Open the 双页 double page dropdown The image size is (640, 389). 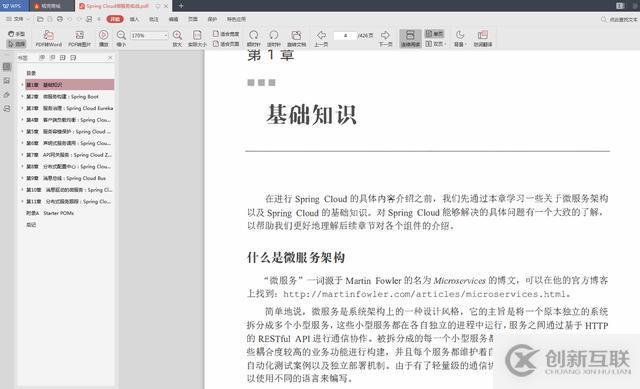tap(436, 44)
